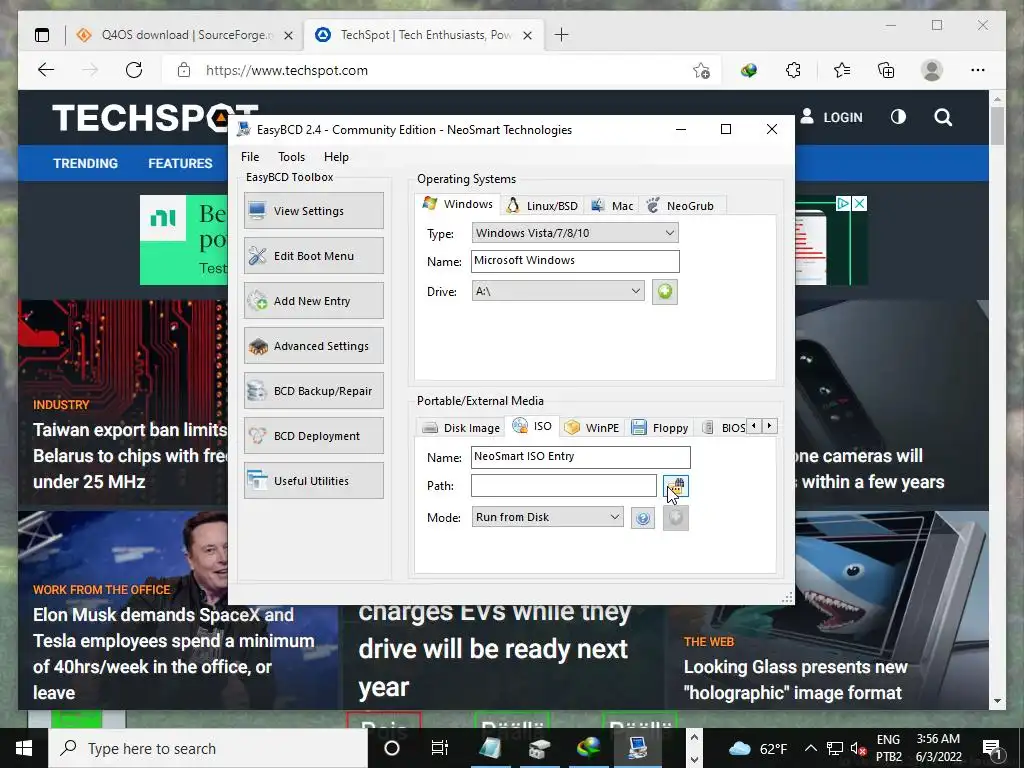Open the Help menu in EasyBCD

(x=336, y=157)
